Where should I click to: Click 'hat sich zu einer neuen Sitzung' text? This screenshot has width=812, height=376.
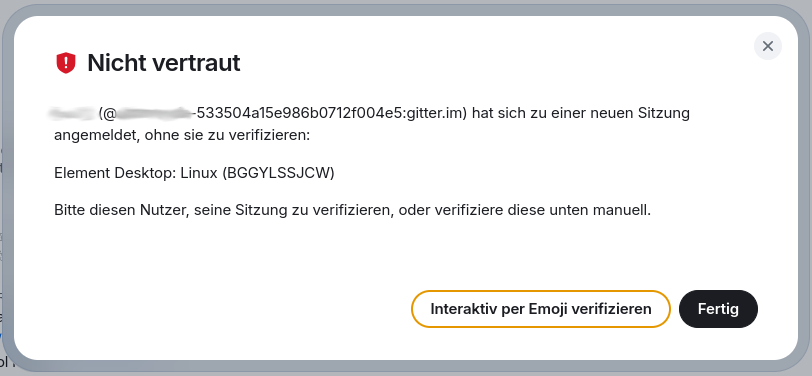pyautogui.click(x=581, y=113)
